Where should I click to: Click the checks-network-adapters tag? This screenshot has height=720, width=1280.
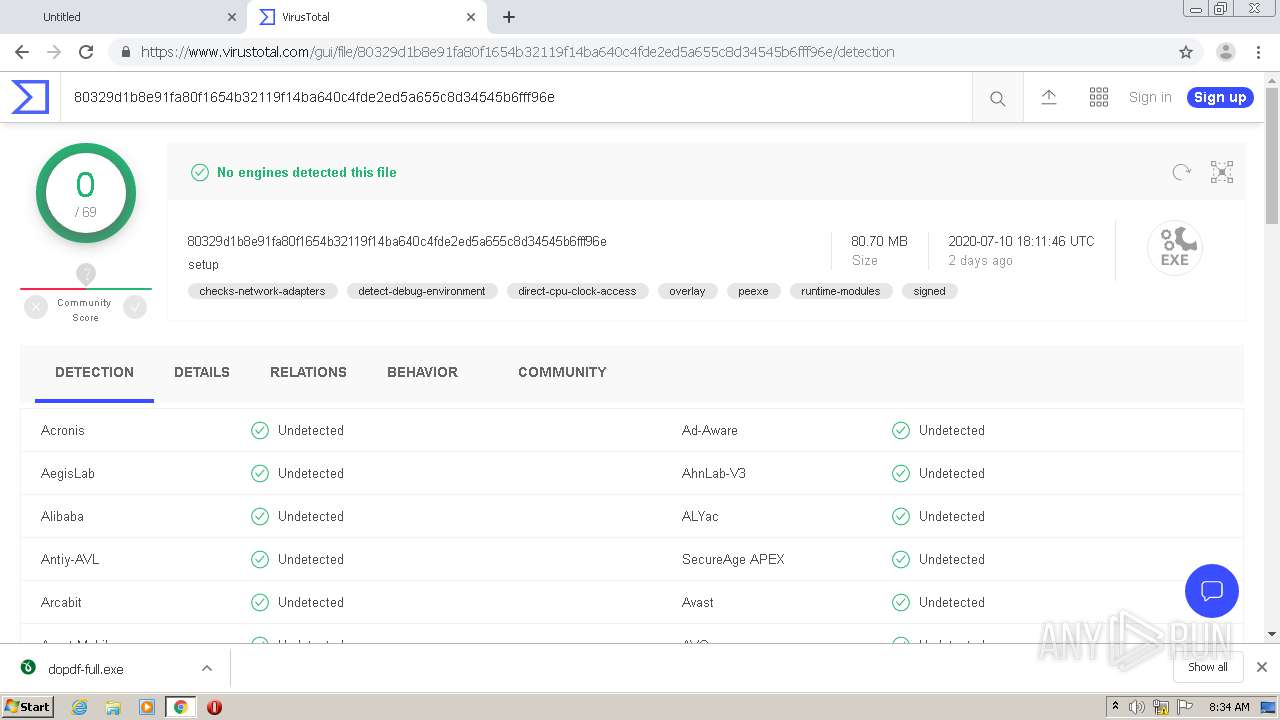[x=262, y=291]
